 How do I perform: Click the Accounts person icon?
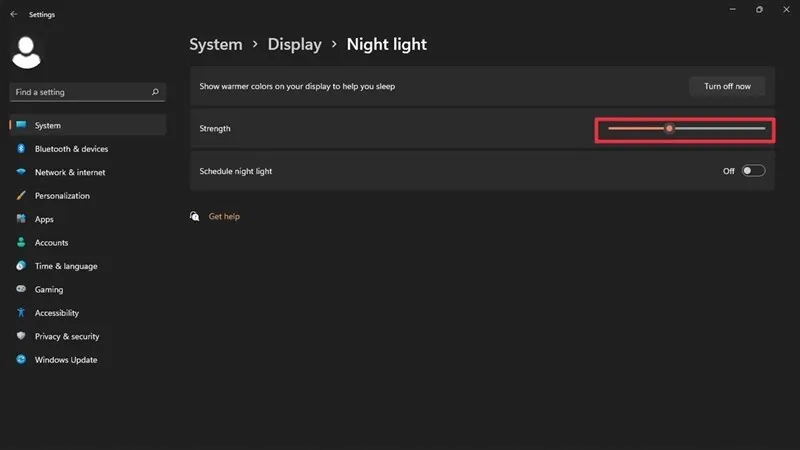coord(21,242)
